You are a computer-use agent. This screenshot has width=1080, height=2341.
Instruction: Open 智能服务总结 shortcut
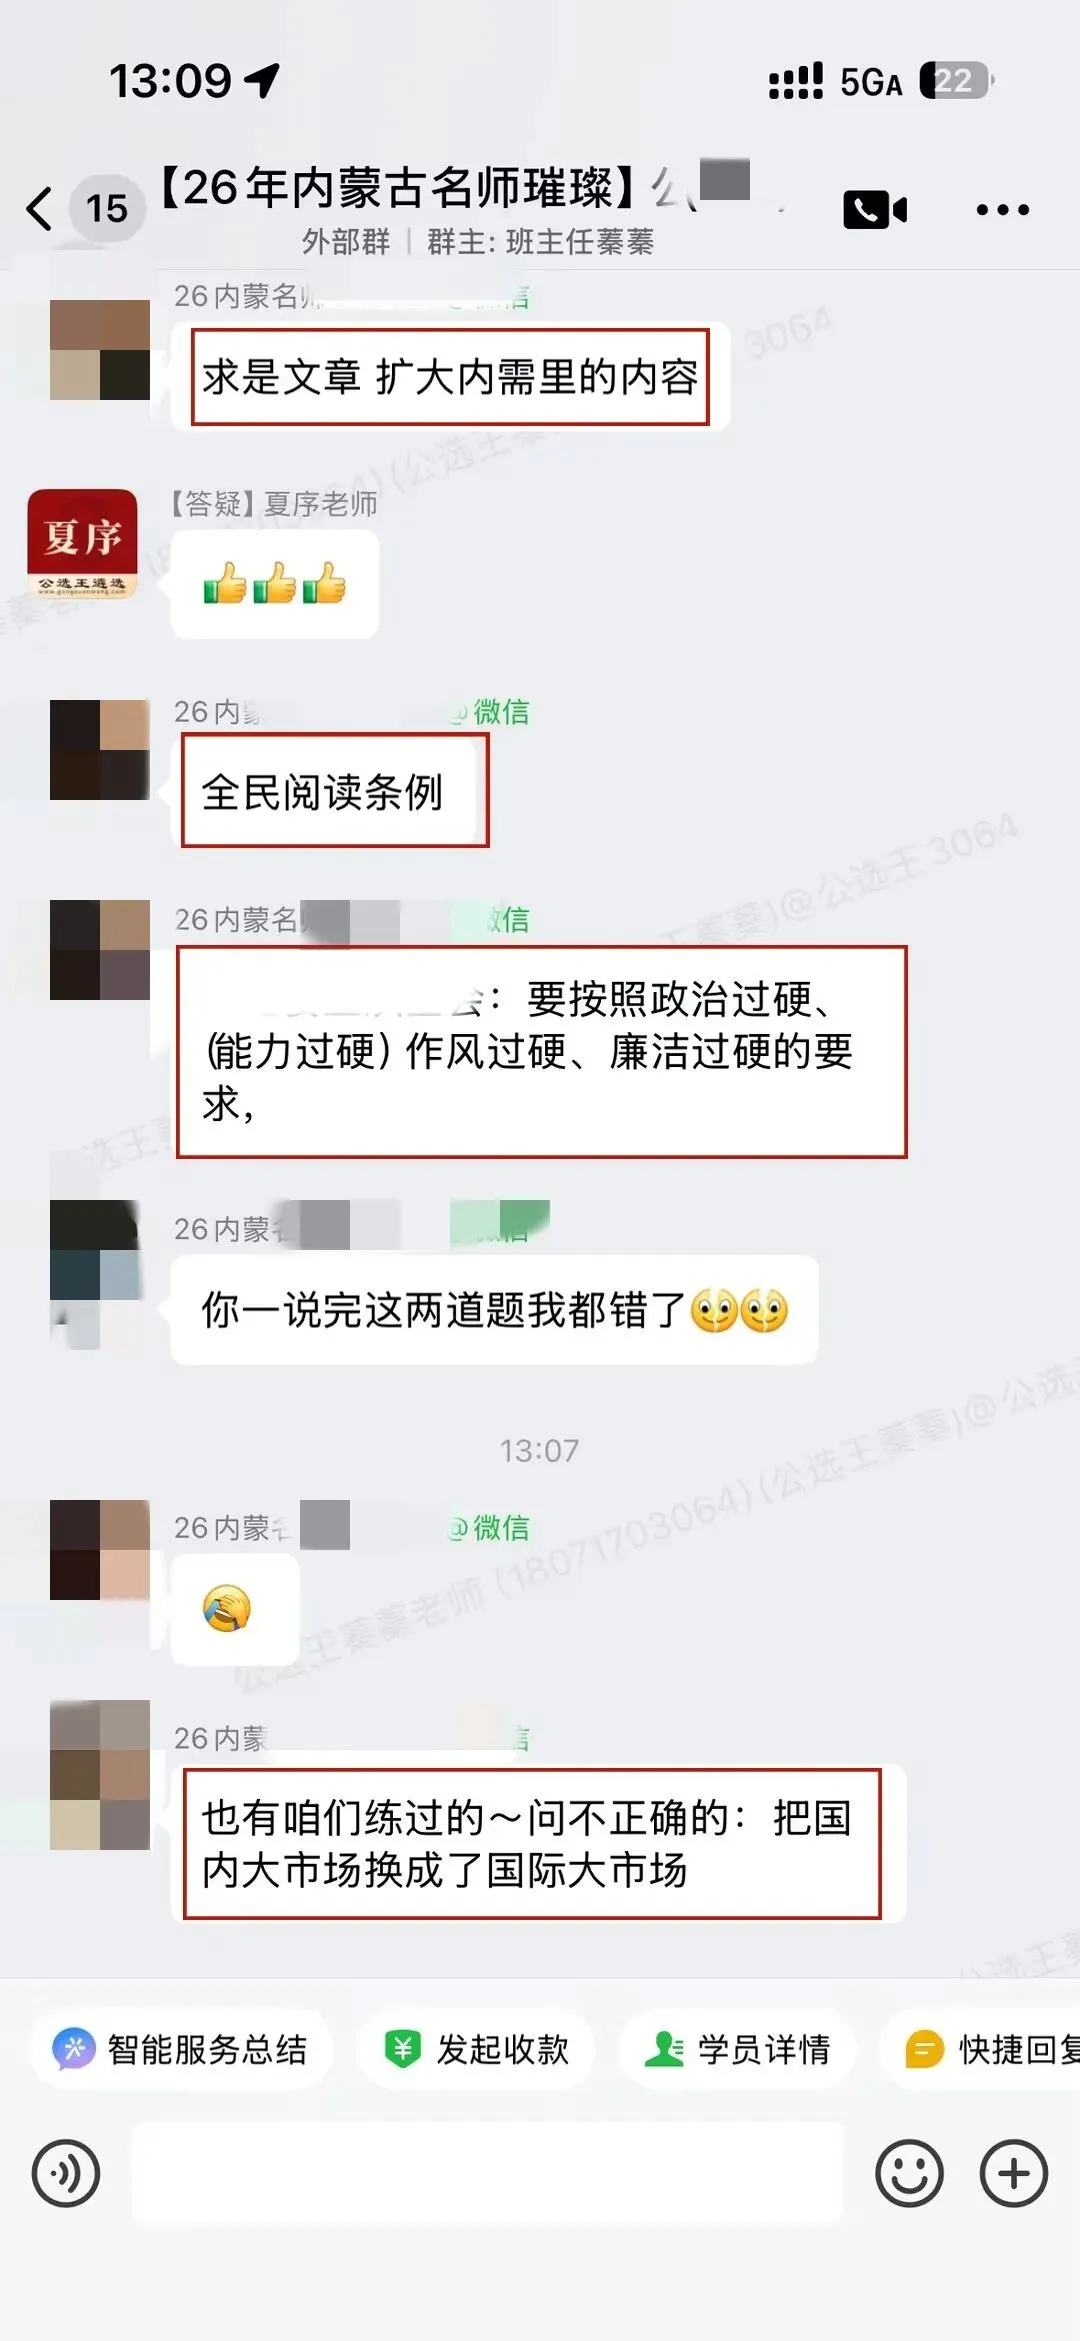[x=180, y=2049]
